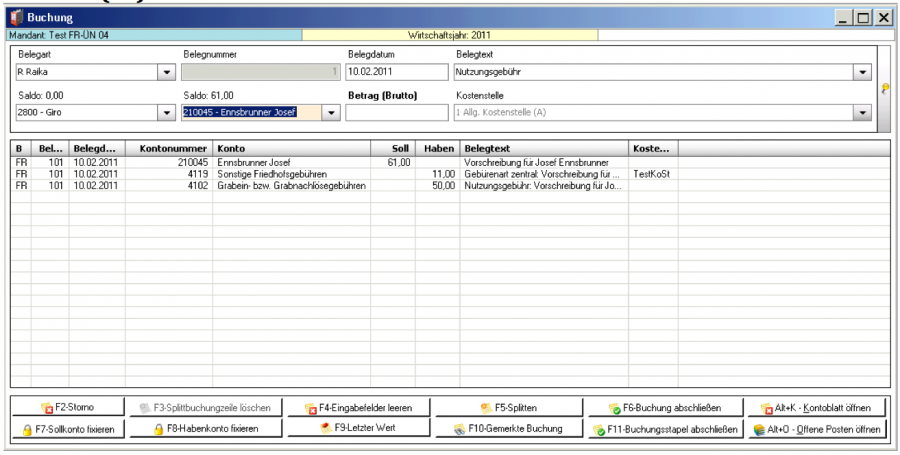The height and width of the screenshot is (455, 900).
Task: Open the 210045 Ennsbrunner Josef dropdown arrow
Action: coord(331,112)
